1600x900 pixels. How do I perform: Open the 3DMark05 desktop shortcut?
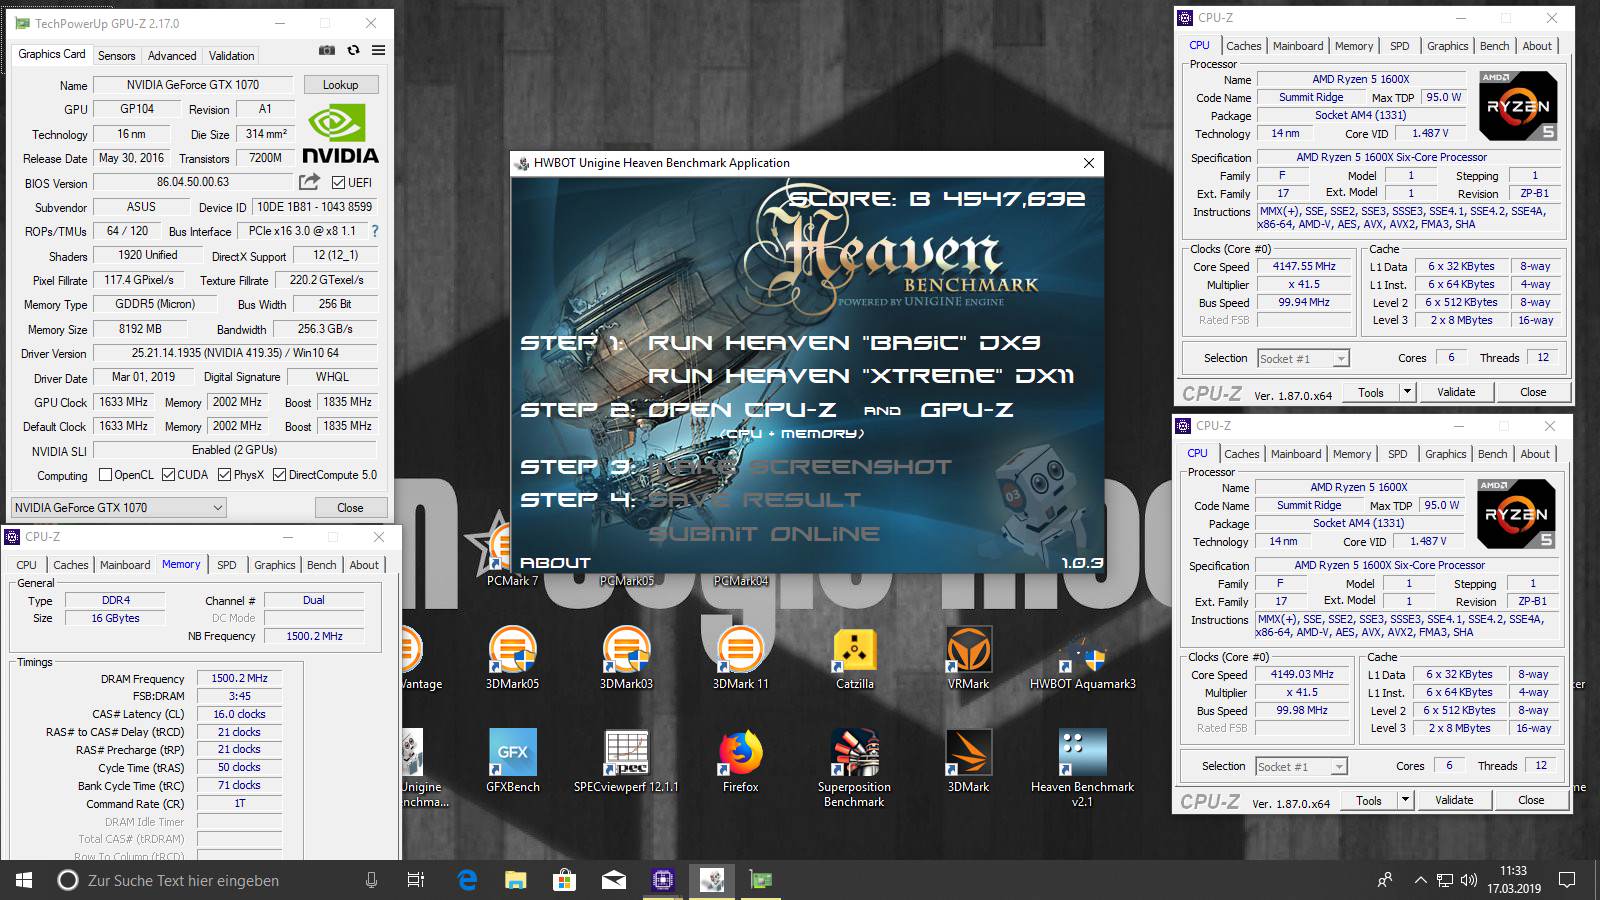pos(512,657)
